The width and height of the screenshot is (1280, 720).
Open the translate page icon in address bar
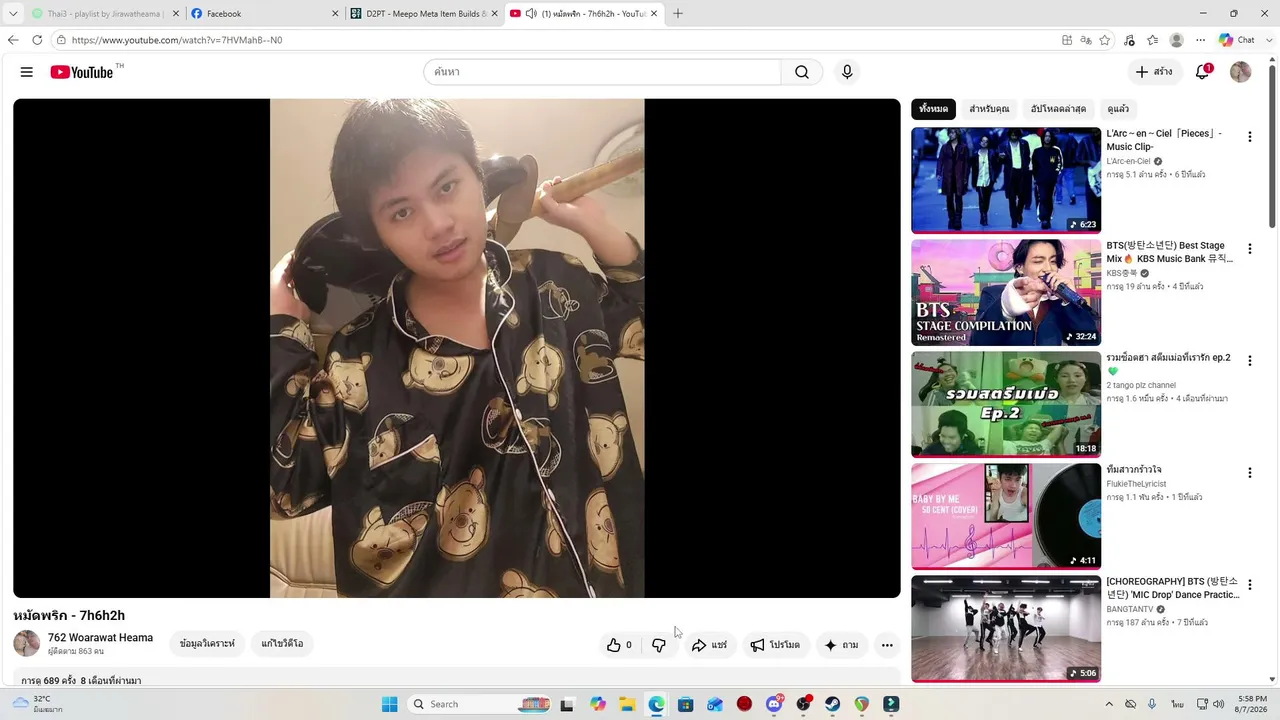click(1086, 40)
